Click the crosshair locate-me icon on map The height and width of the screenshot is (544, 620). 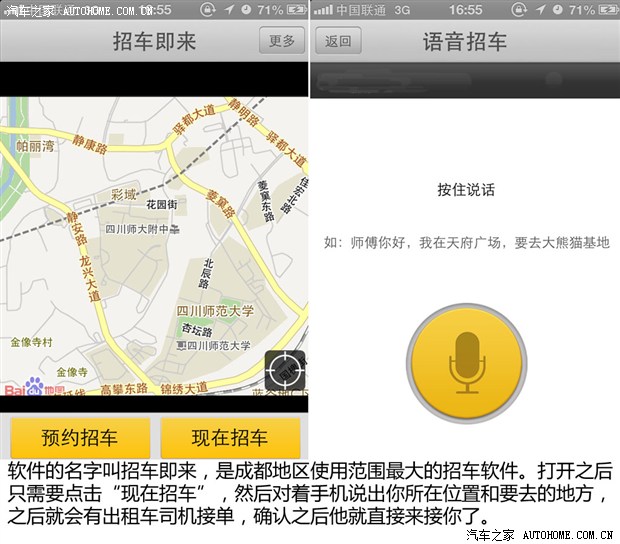coord(285,371)
